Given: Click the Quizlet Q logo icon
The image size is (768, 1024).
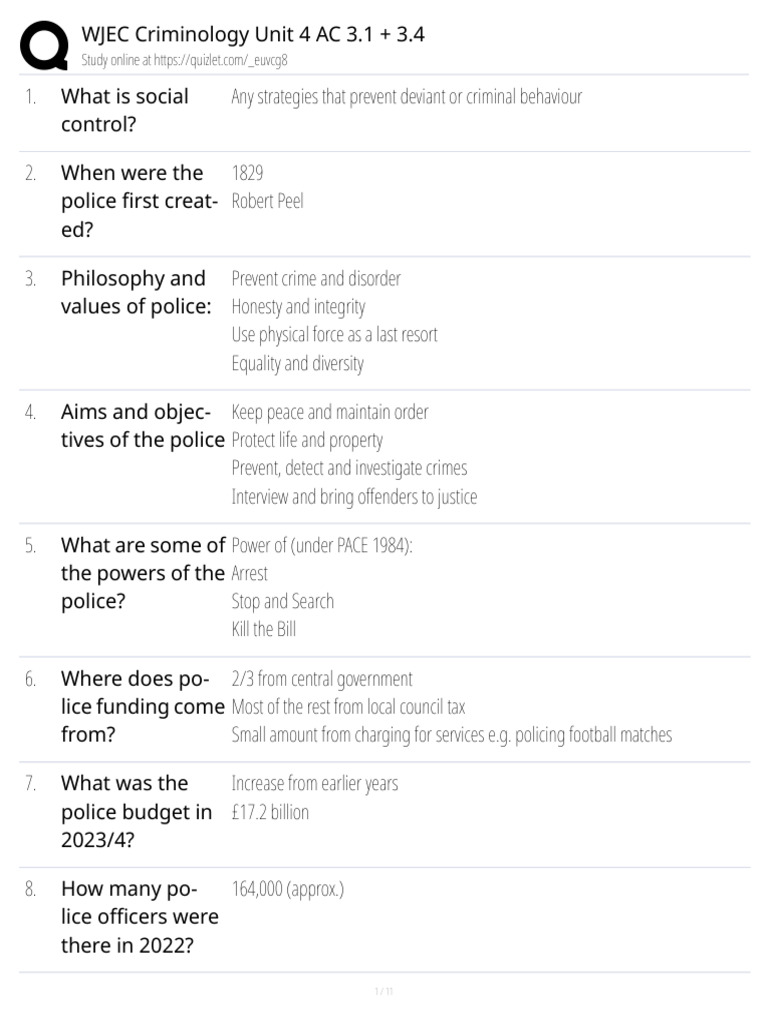Looking at the screenshot, I should click(x=44, y=45).
